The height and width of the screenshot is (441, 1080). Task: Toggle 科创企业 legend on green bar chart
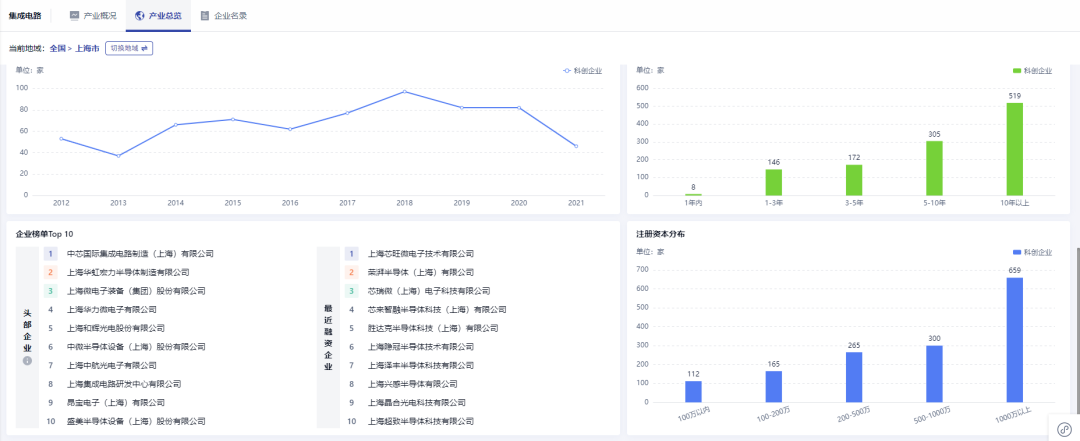1032,71
